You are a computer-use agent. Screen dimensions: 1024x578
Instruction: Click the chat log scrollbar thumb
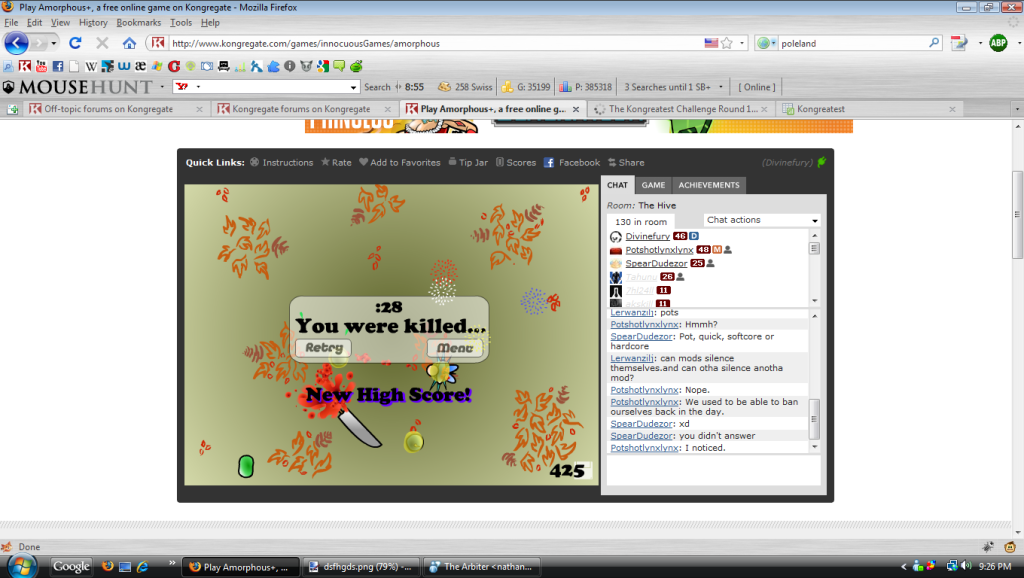tap(814, 419)
